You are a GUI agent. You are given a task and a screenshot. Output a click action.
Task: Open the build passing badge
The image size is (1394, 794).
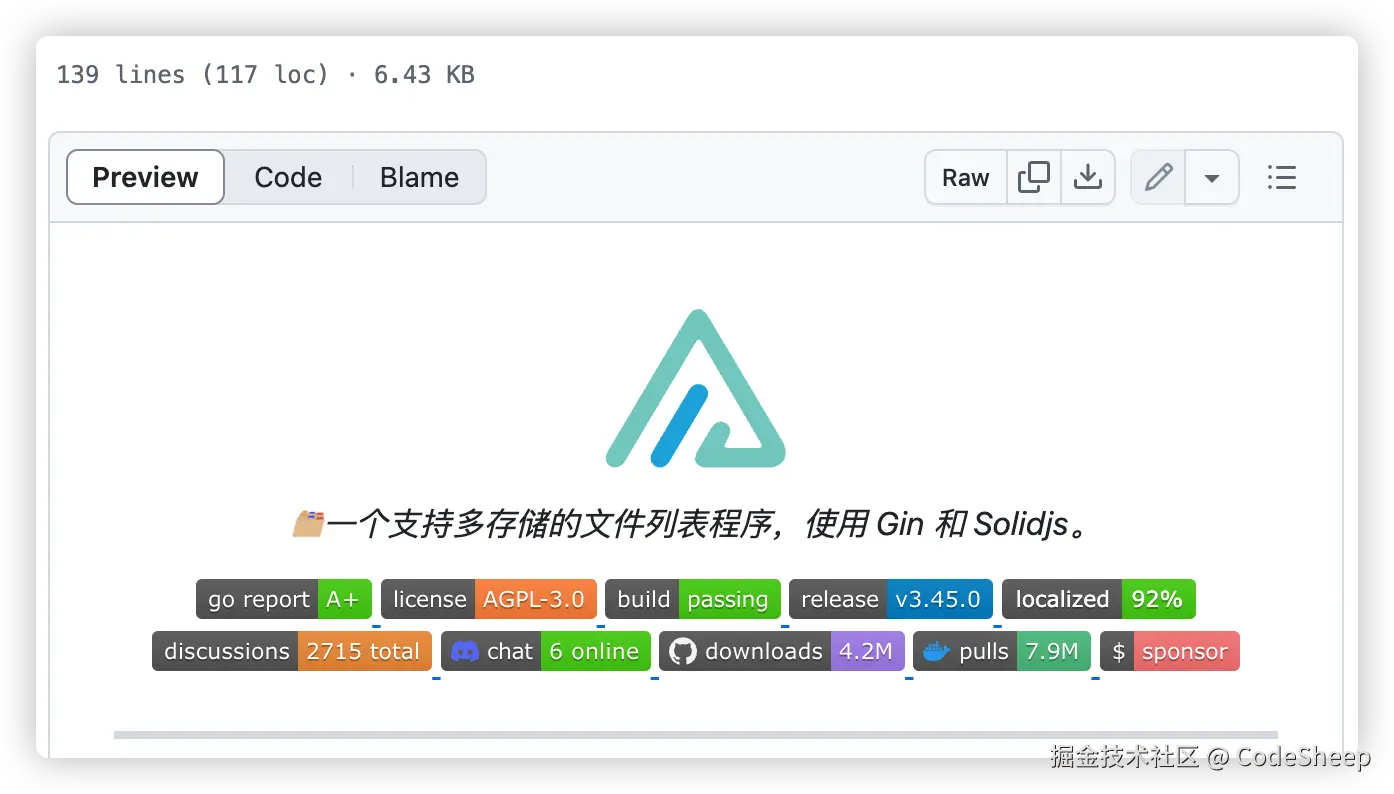click(693, 599)
